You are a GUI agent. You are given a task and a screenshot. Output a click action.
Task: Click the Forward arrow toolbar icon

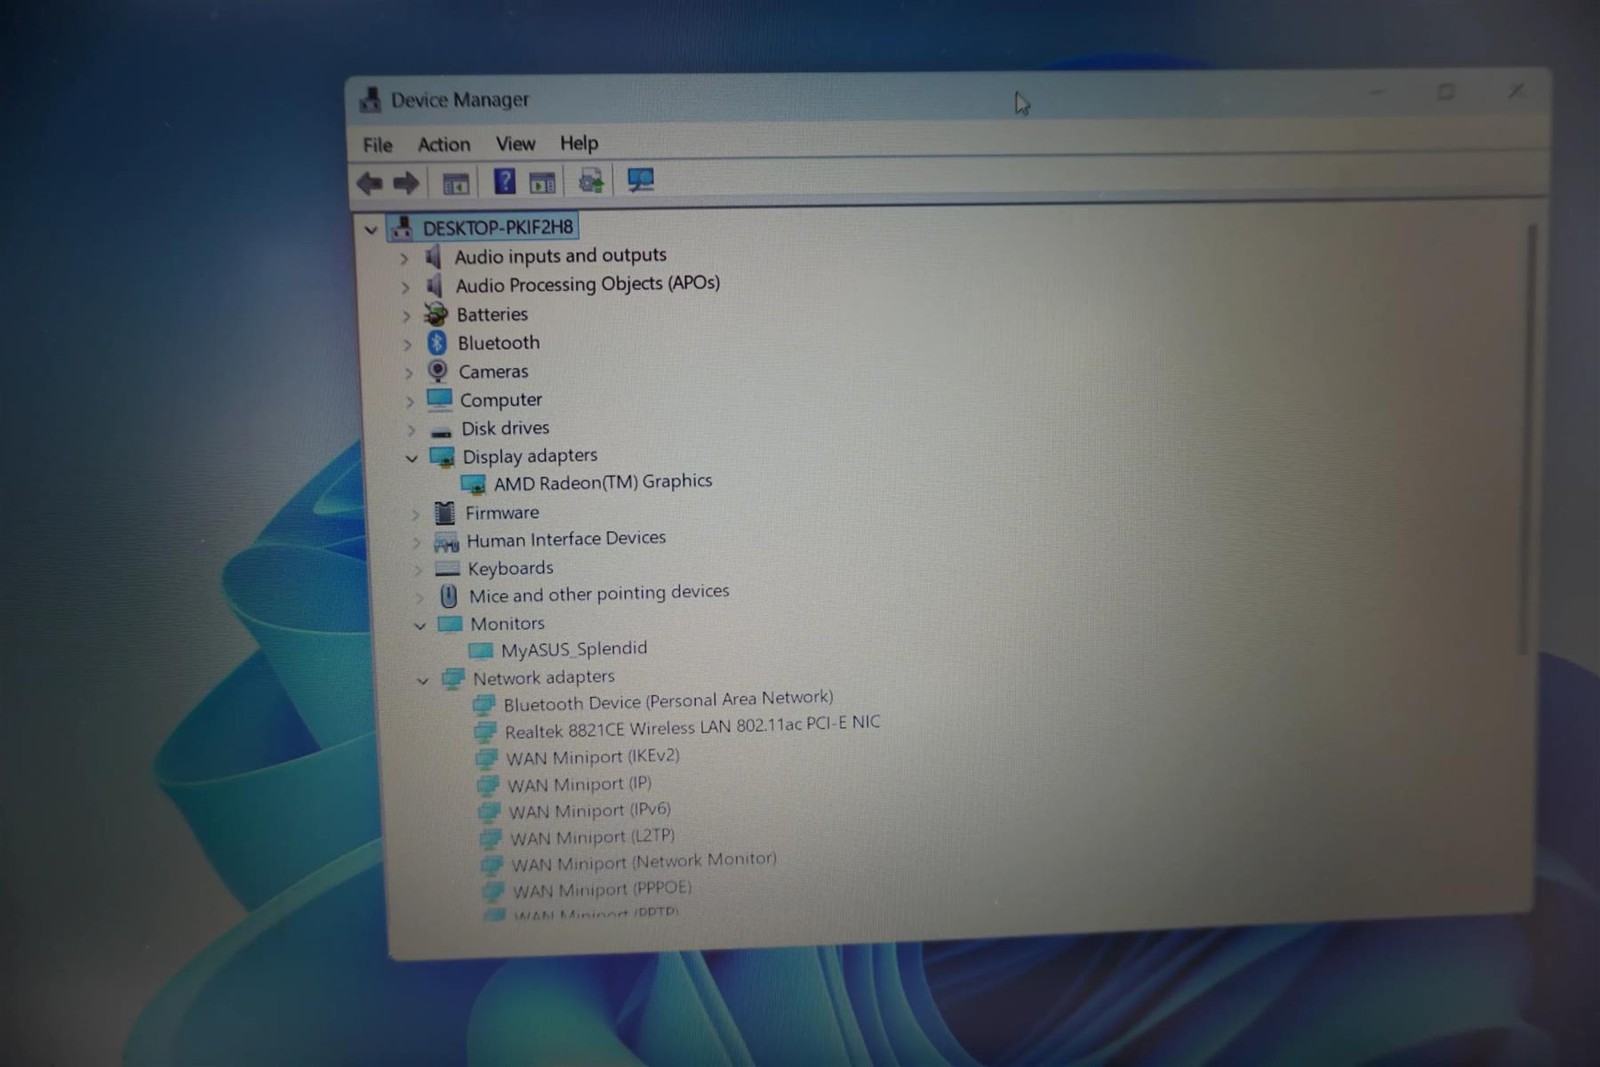tap(406, 183)
